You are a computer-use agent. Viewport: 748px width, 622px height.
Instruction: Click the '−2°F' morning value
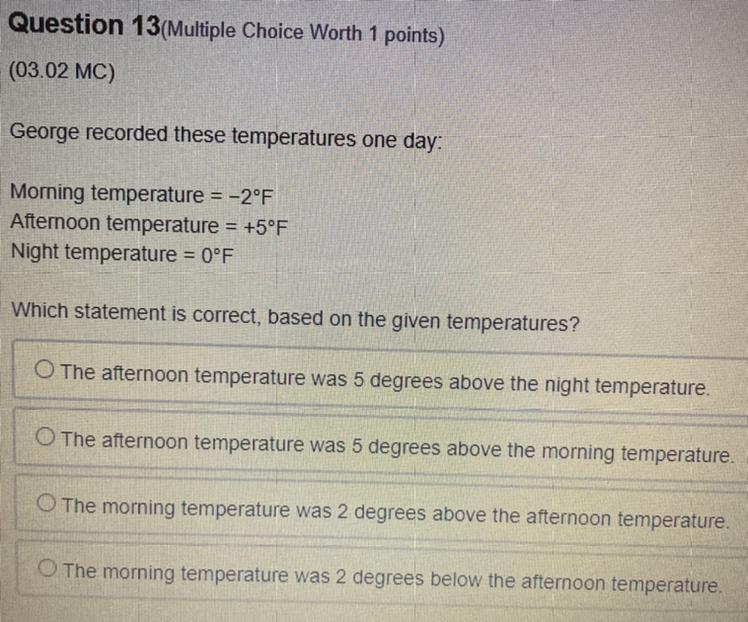(251, 197)
